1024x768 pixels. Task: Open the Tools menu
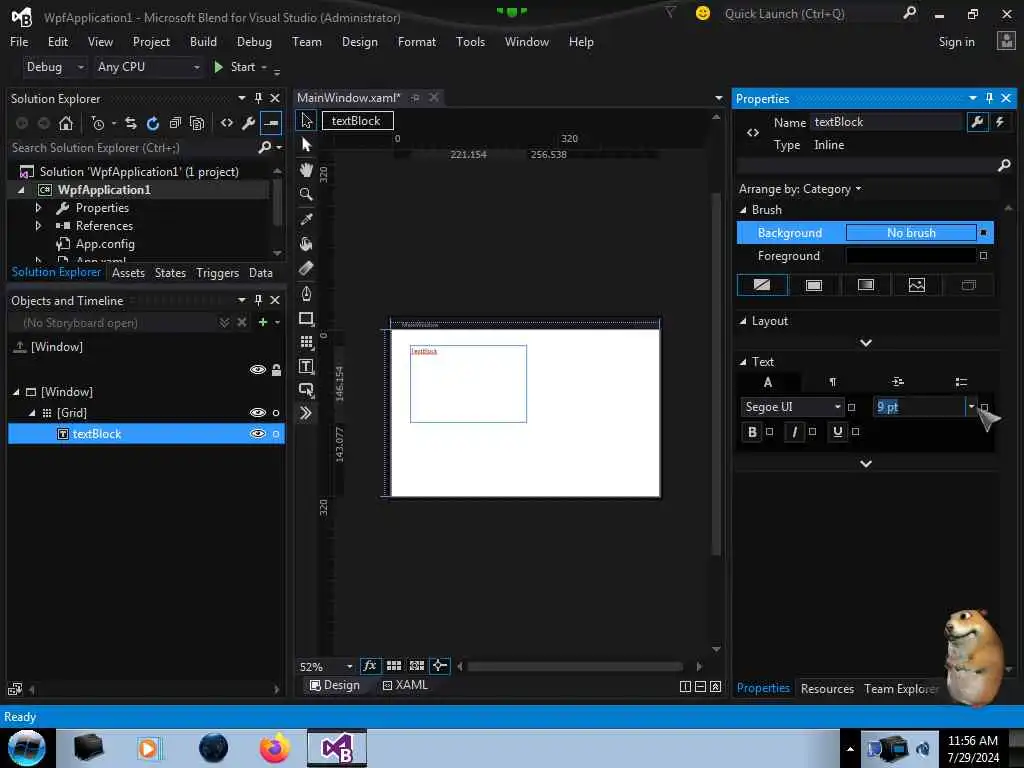pyautogui.click(x=470, y=42)
